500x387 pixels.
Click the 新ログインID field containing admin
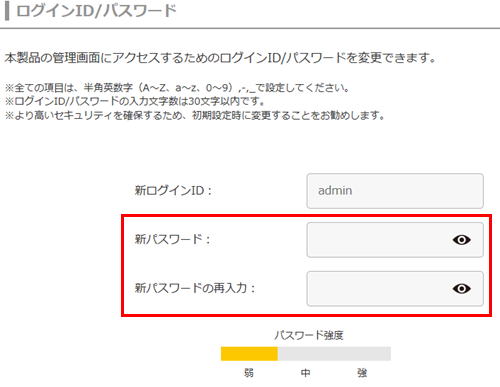(395, 191)
